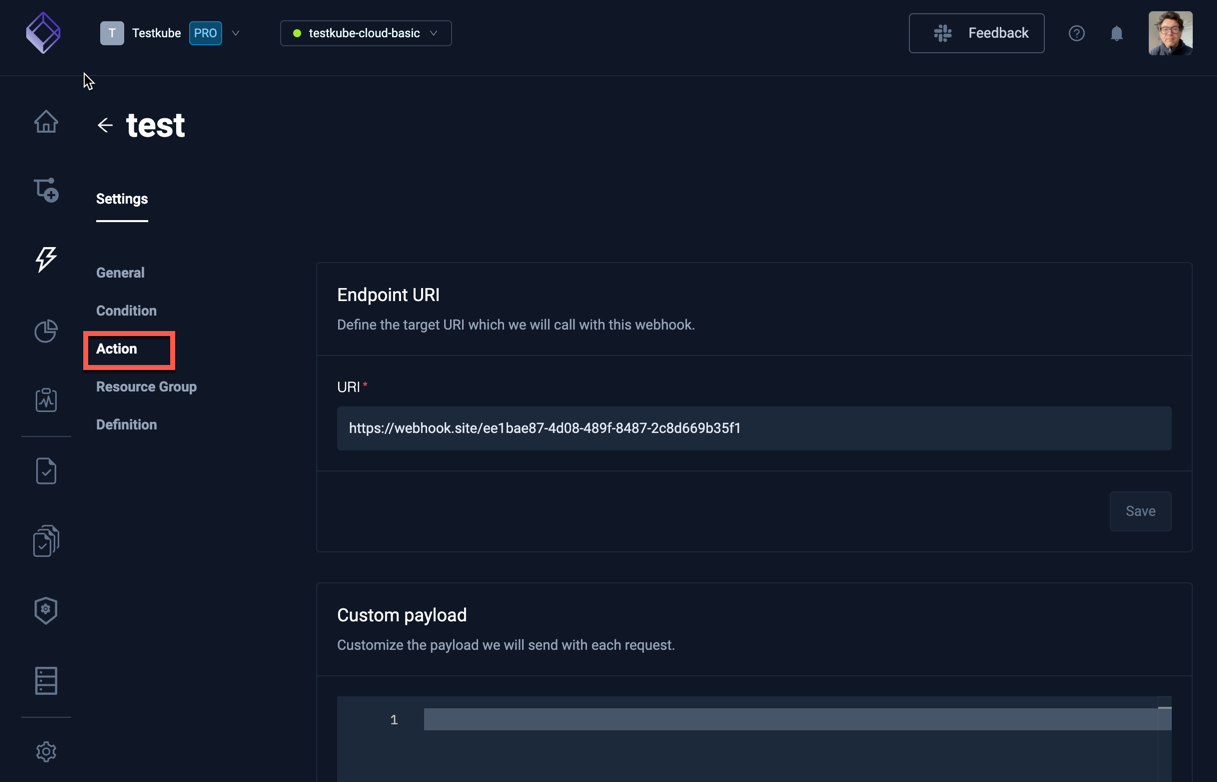Click the notification bell
Viewport: 1217px width, 782px height.
tap(1116, 33)
